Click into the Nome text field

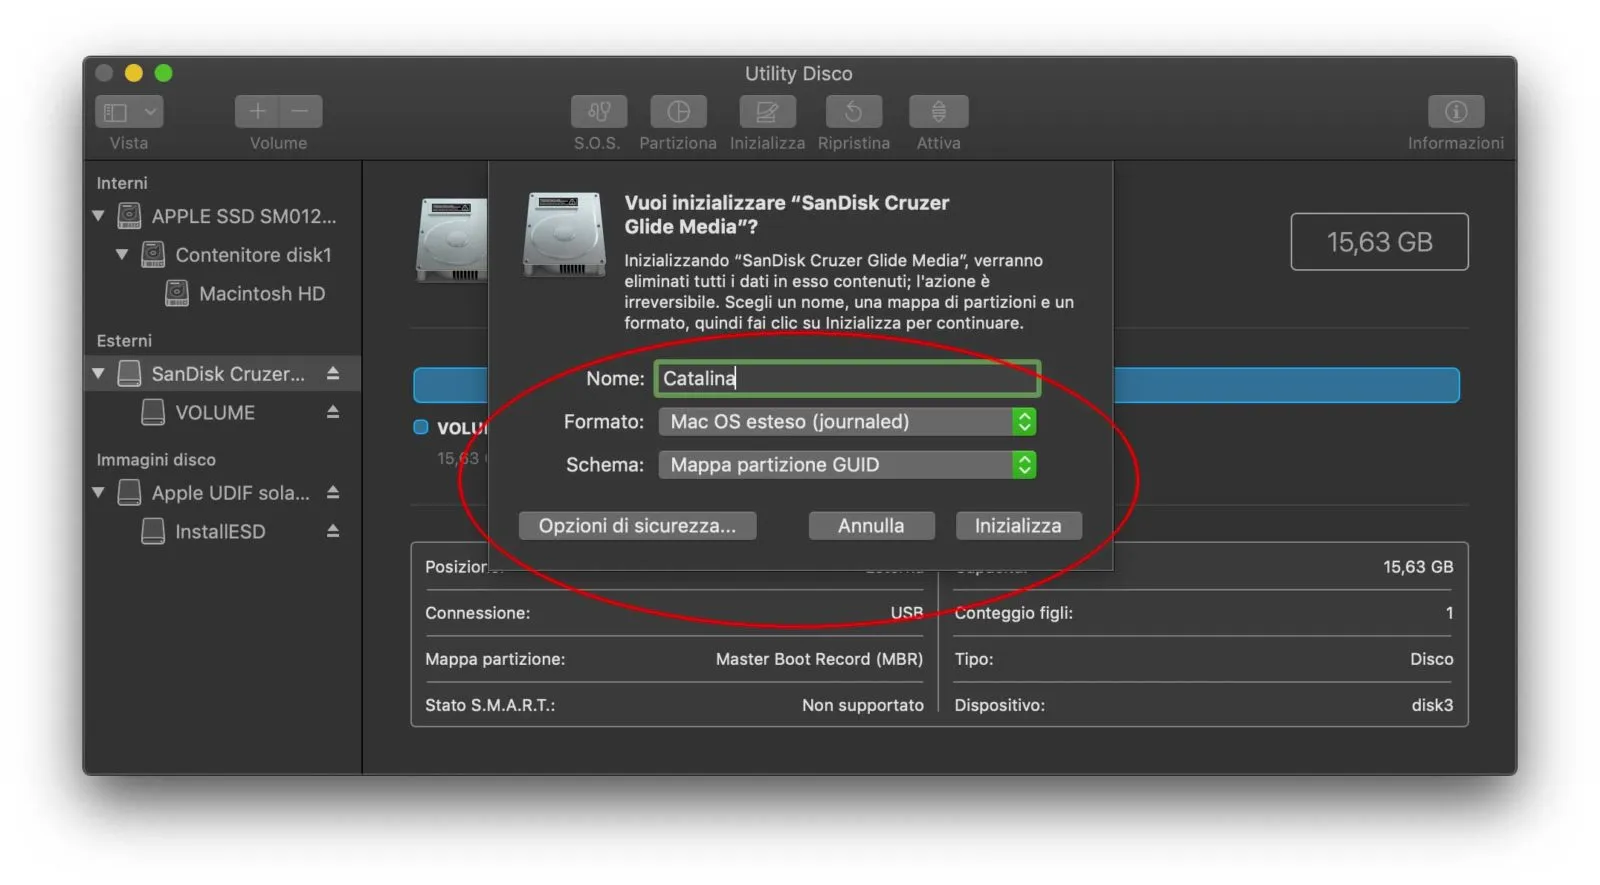[x=847, y=378]
